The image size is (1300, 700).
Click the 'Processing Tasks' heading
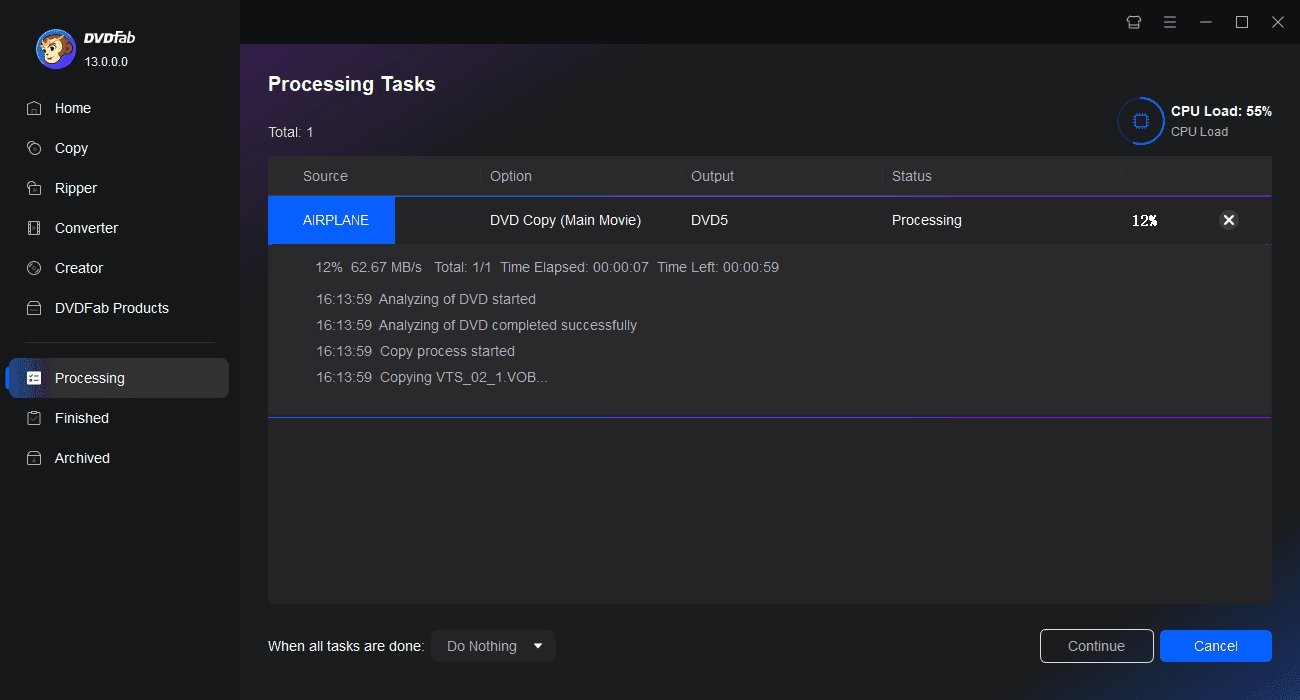point(352,84)
